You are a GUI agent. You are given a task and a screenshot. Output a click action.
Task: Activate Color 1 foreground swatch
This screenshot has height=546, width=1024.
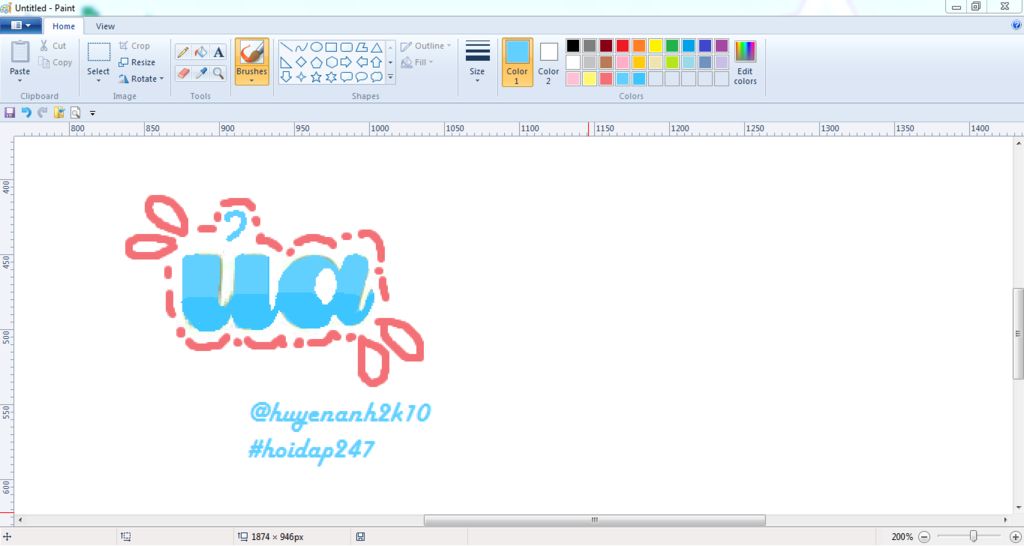[517, 61]
